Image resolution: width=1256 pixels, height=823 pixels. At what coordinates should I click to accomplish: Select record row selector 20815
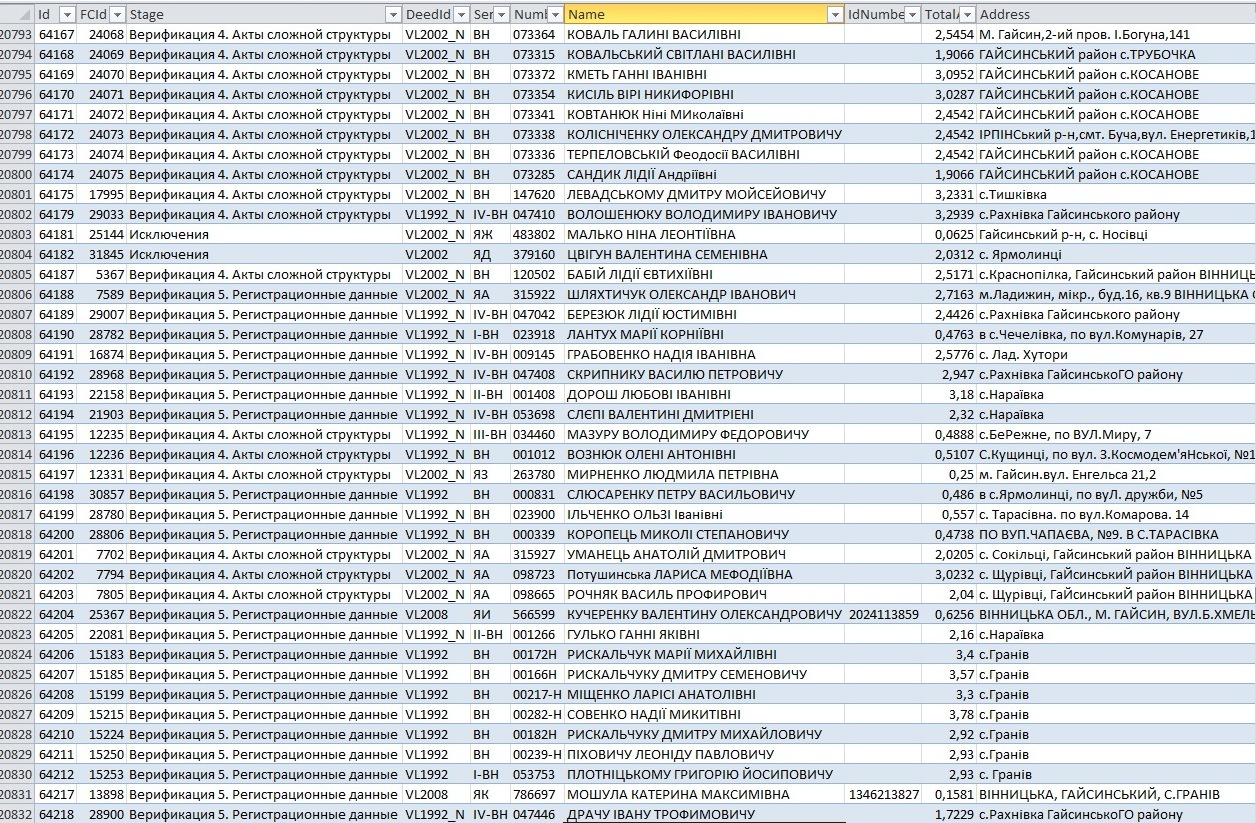[16, 475]
